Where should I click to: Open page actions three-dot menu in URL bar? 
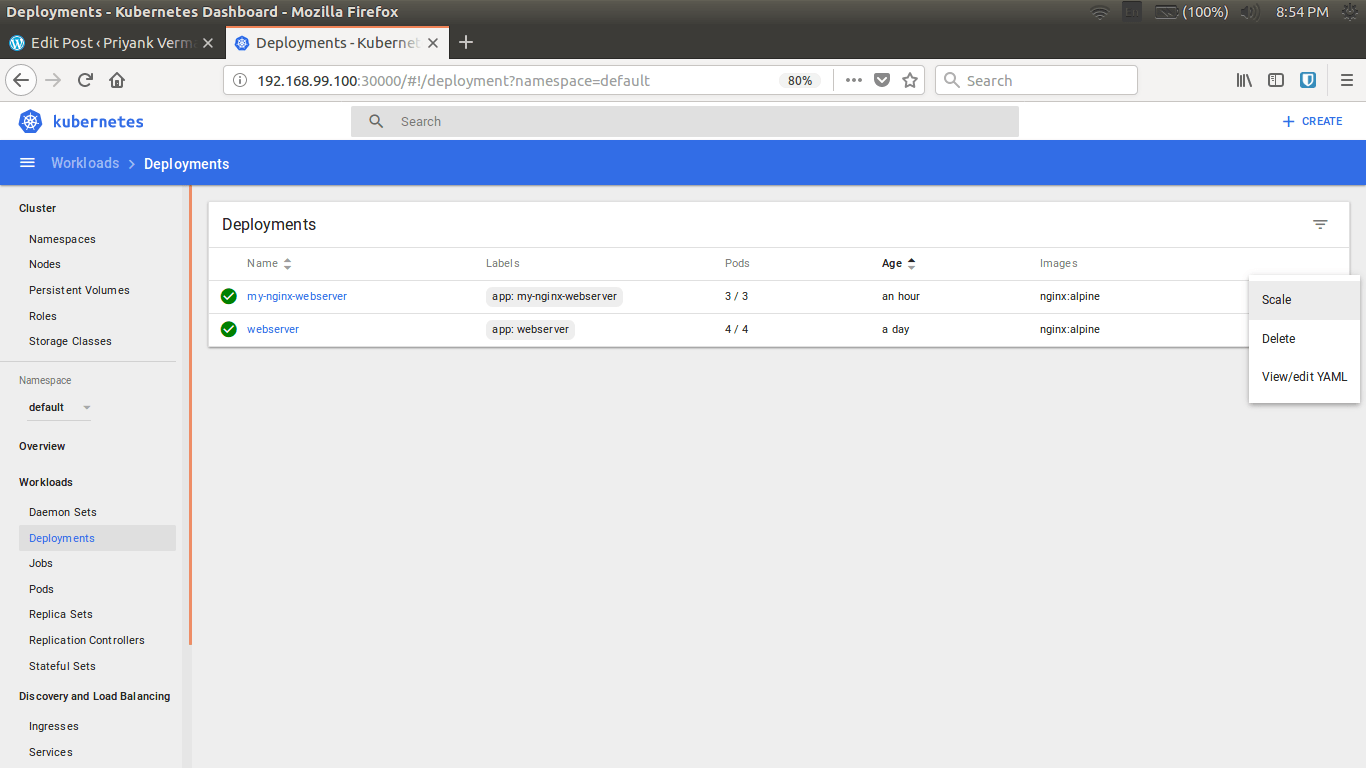coord(853,80)
